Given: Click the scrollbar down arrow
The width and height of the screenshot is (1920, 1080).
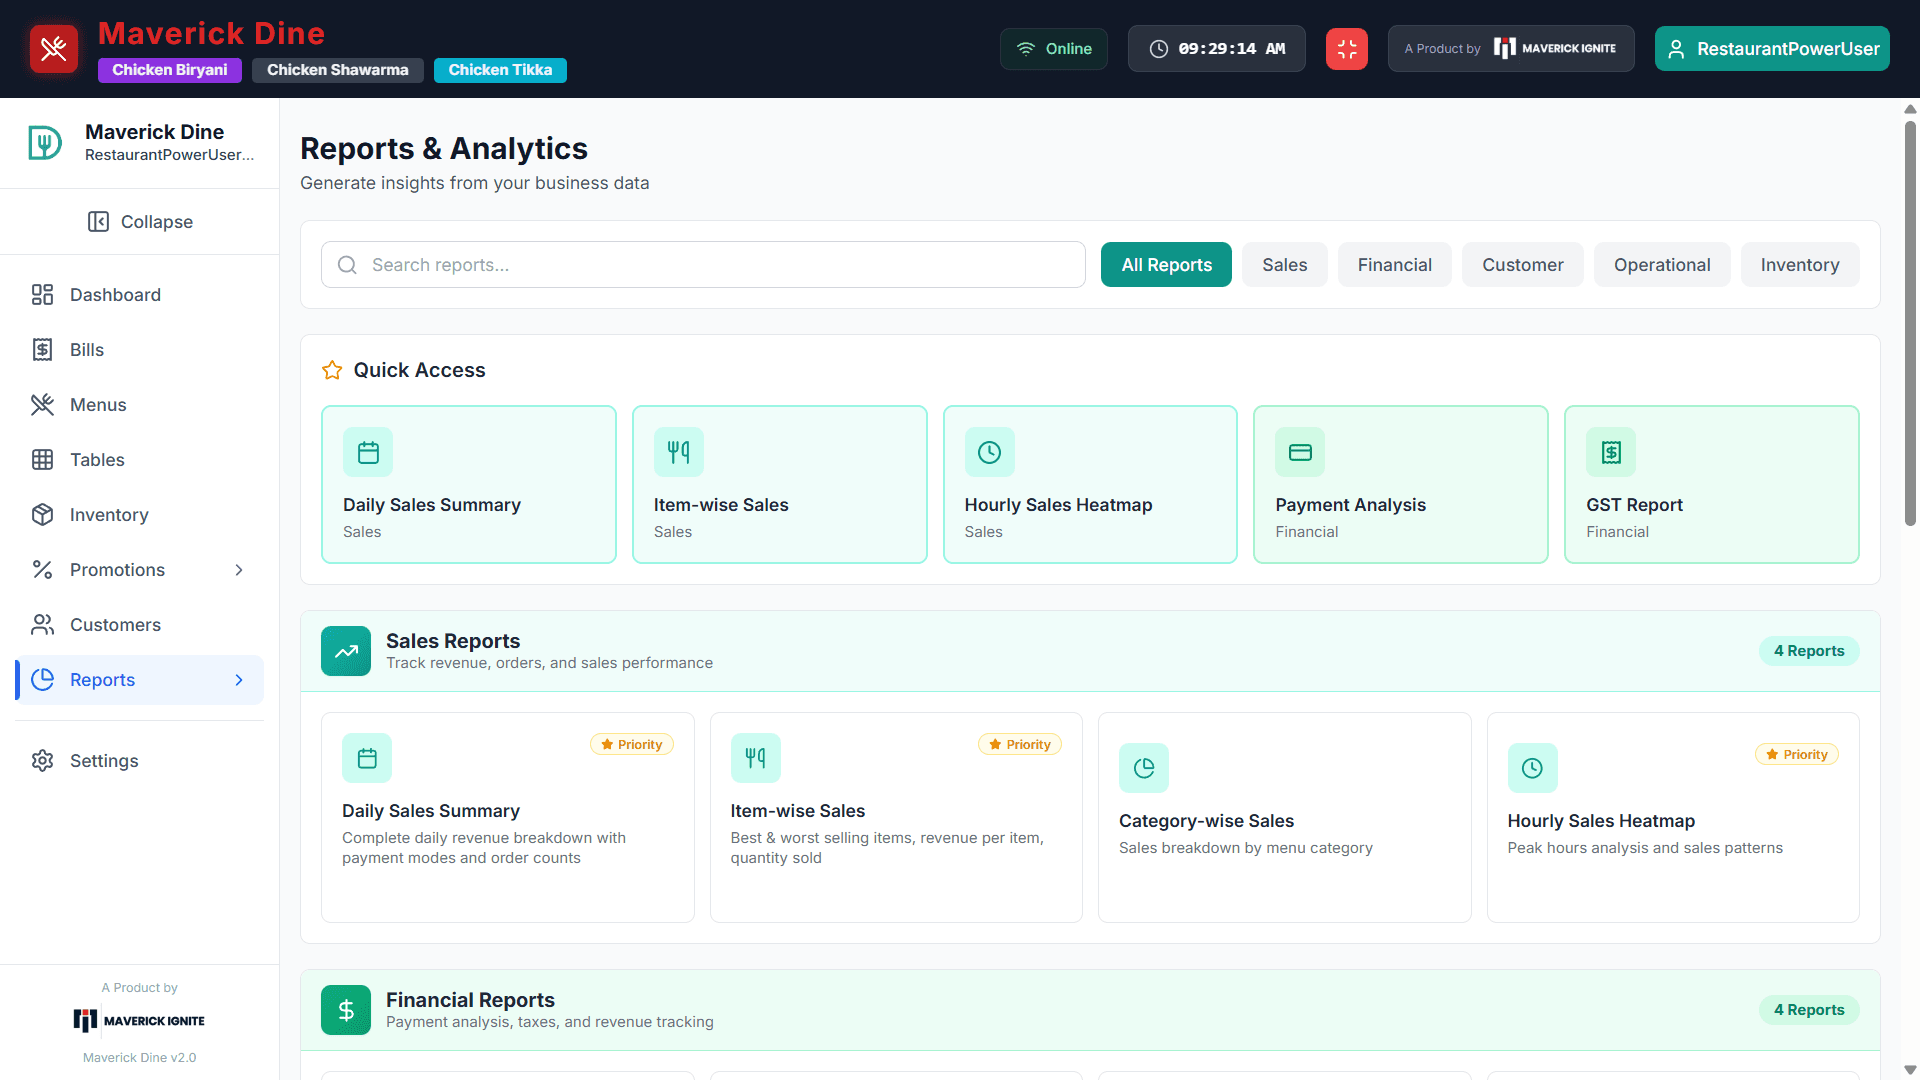Looking at the screenshot, I should [x=1910, y=1070].
